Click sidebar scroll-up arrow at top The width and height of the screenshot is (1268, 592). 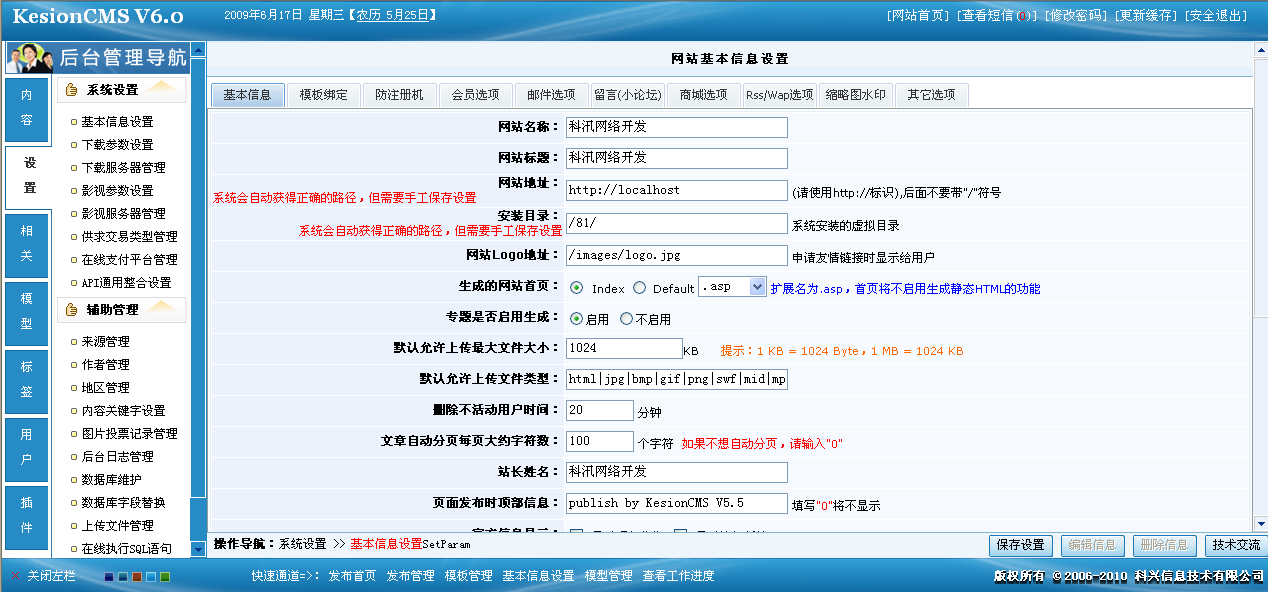click(x=198, y=49)
